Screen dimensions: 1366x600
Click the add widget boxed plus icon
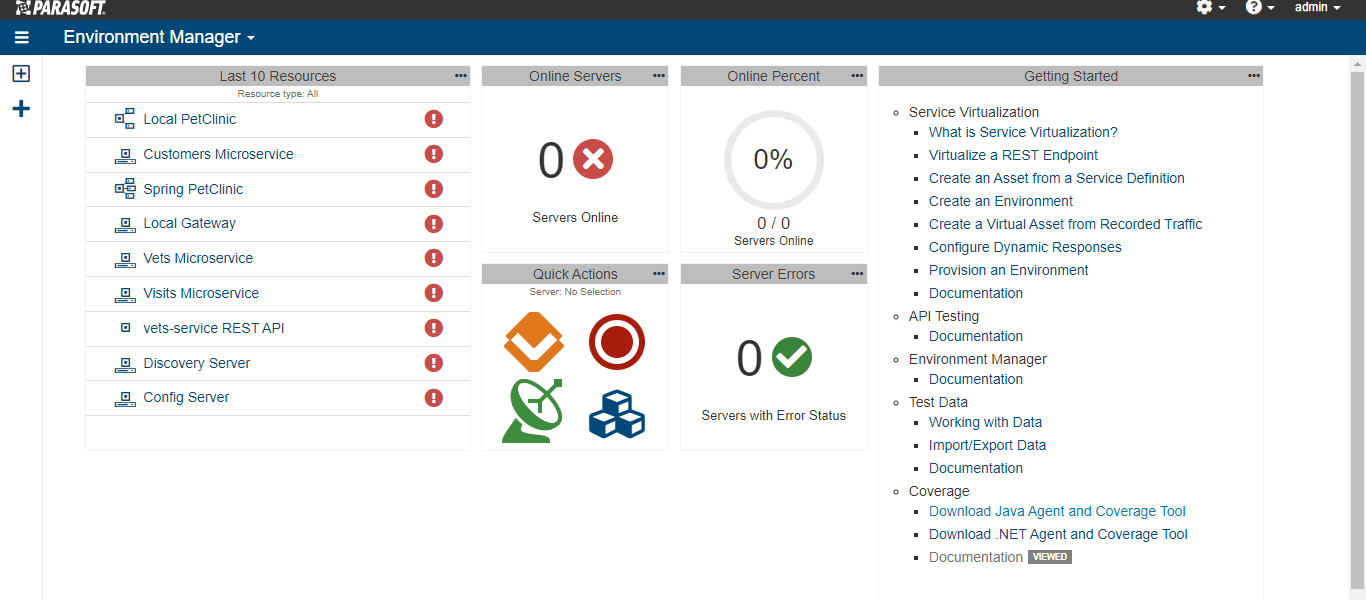click(x=21, y=73)
